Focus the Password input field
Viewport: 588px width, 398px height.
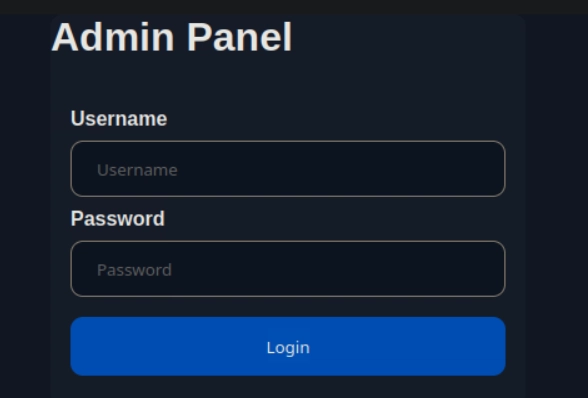[288, 269]
